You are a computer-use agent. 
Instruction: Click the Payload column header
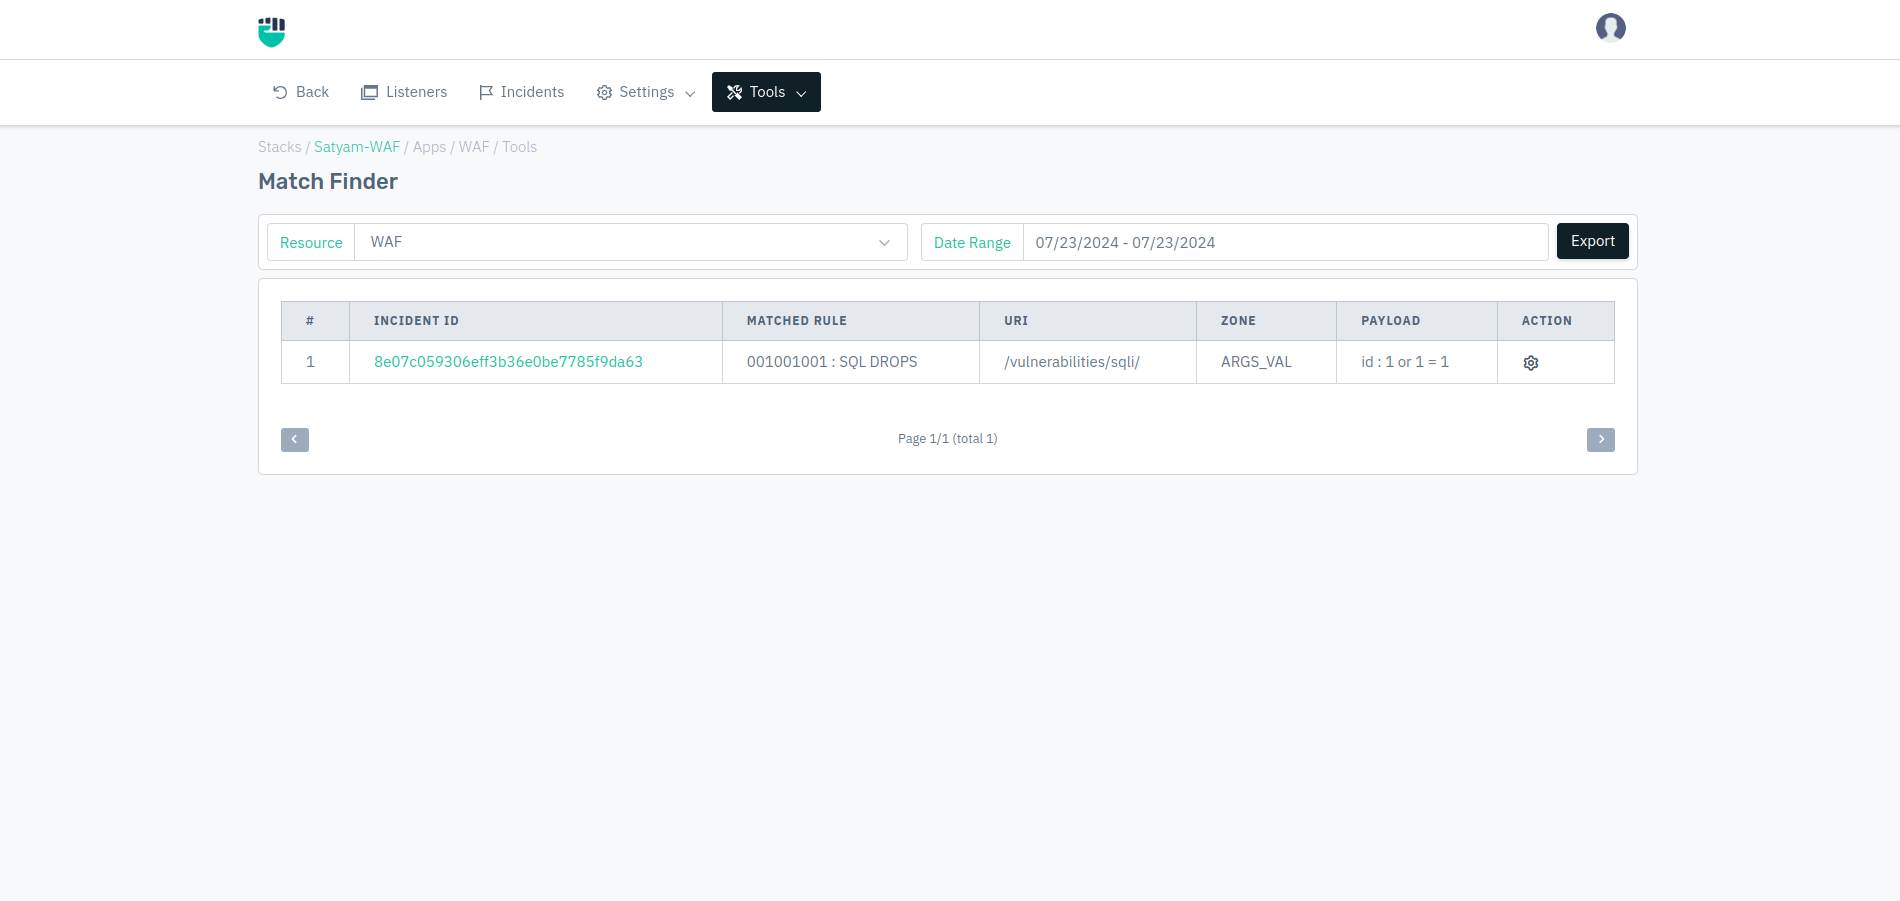point(1417,321)
